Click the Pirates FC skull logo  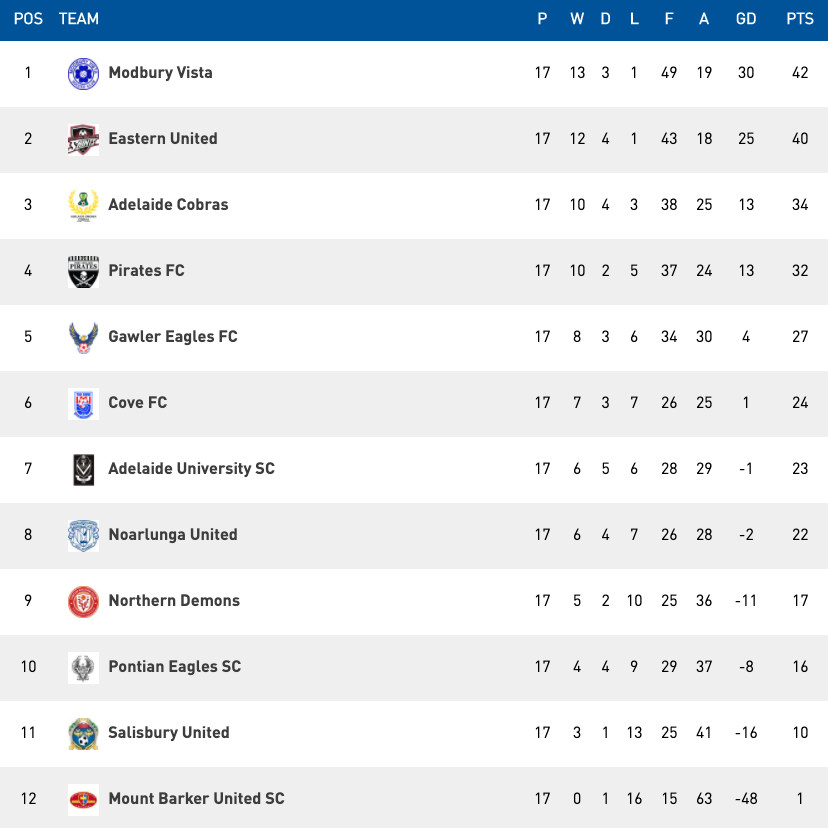click(x=83, y=271)
